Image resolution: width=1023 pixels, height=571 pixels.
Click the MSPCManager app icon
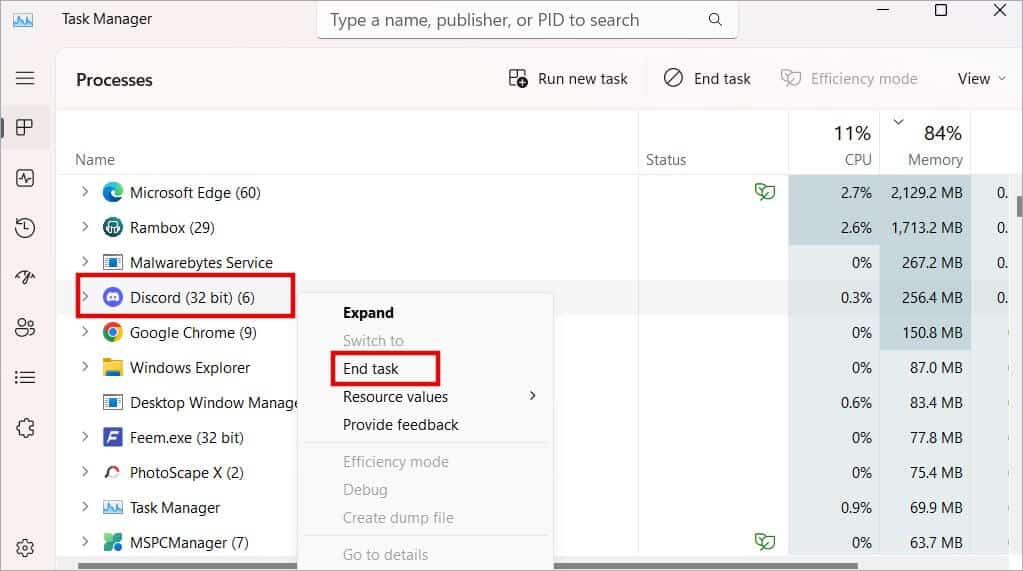coord(112,542)
